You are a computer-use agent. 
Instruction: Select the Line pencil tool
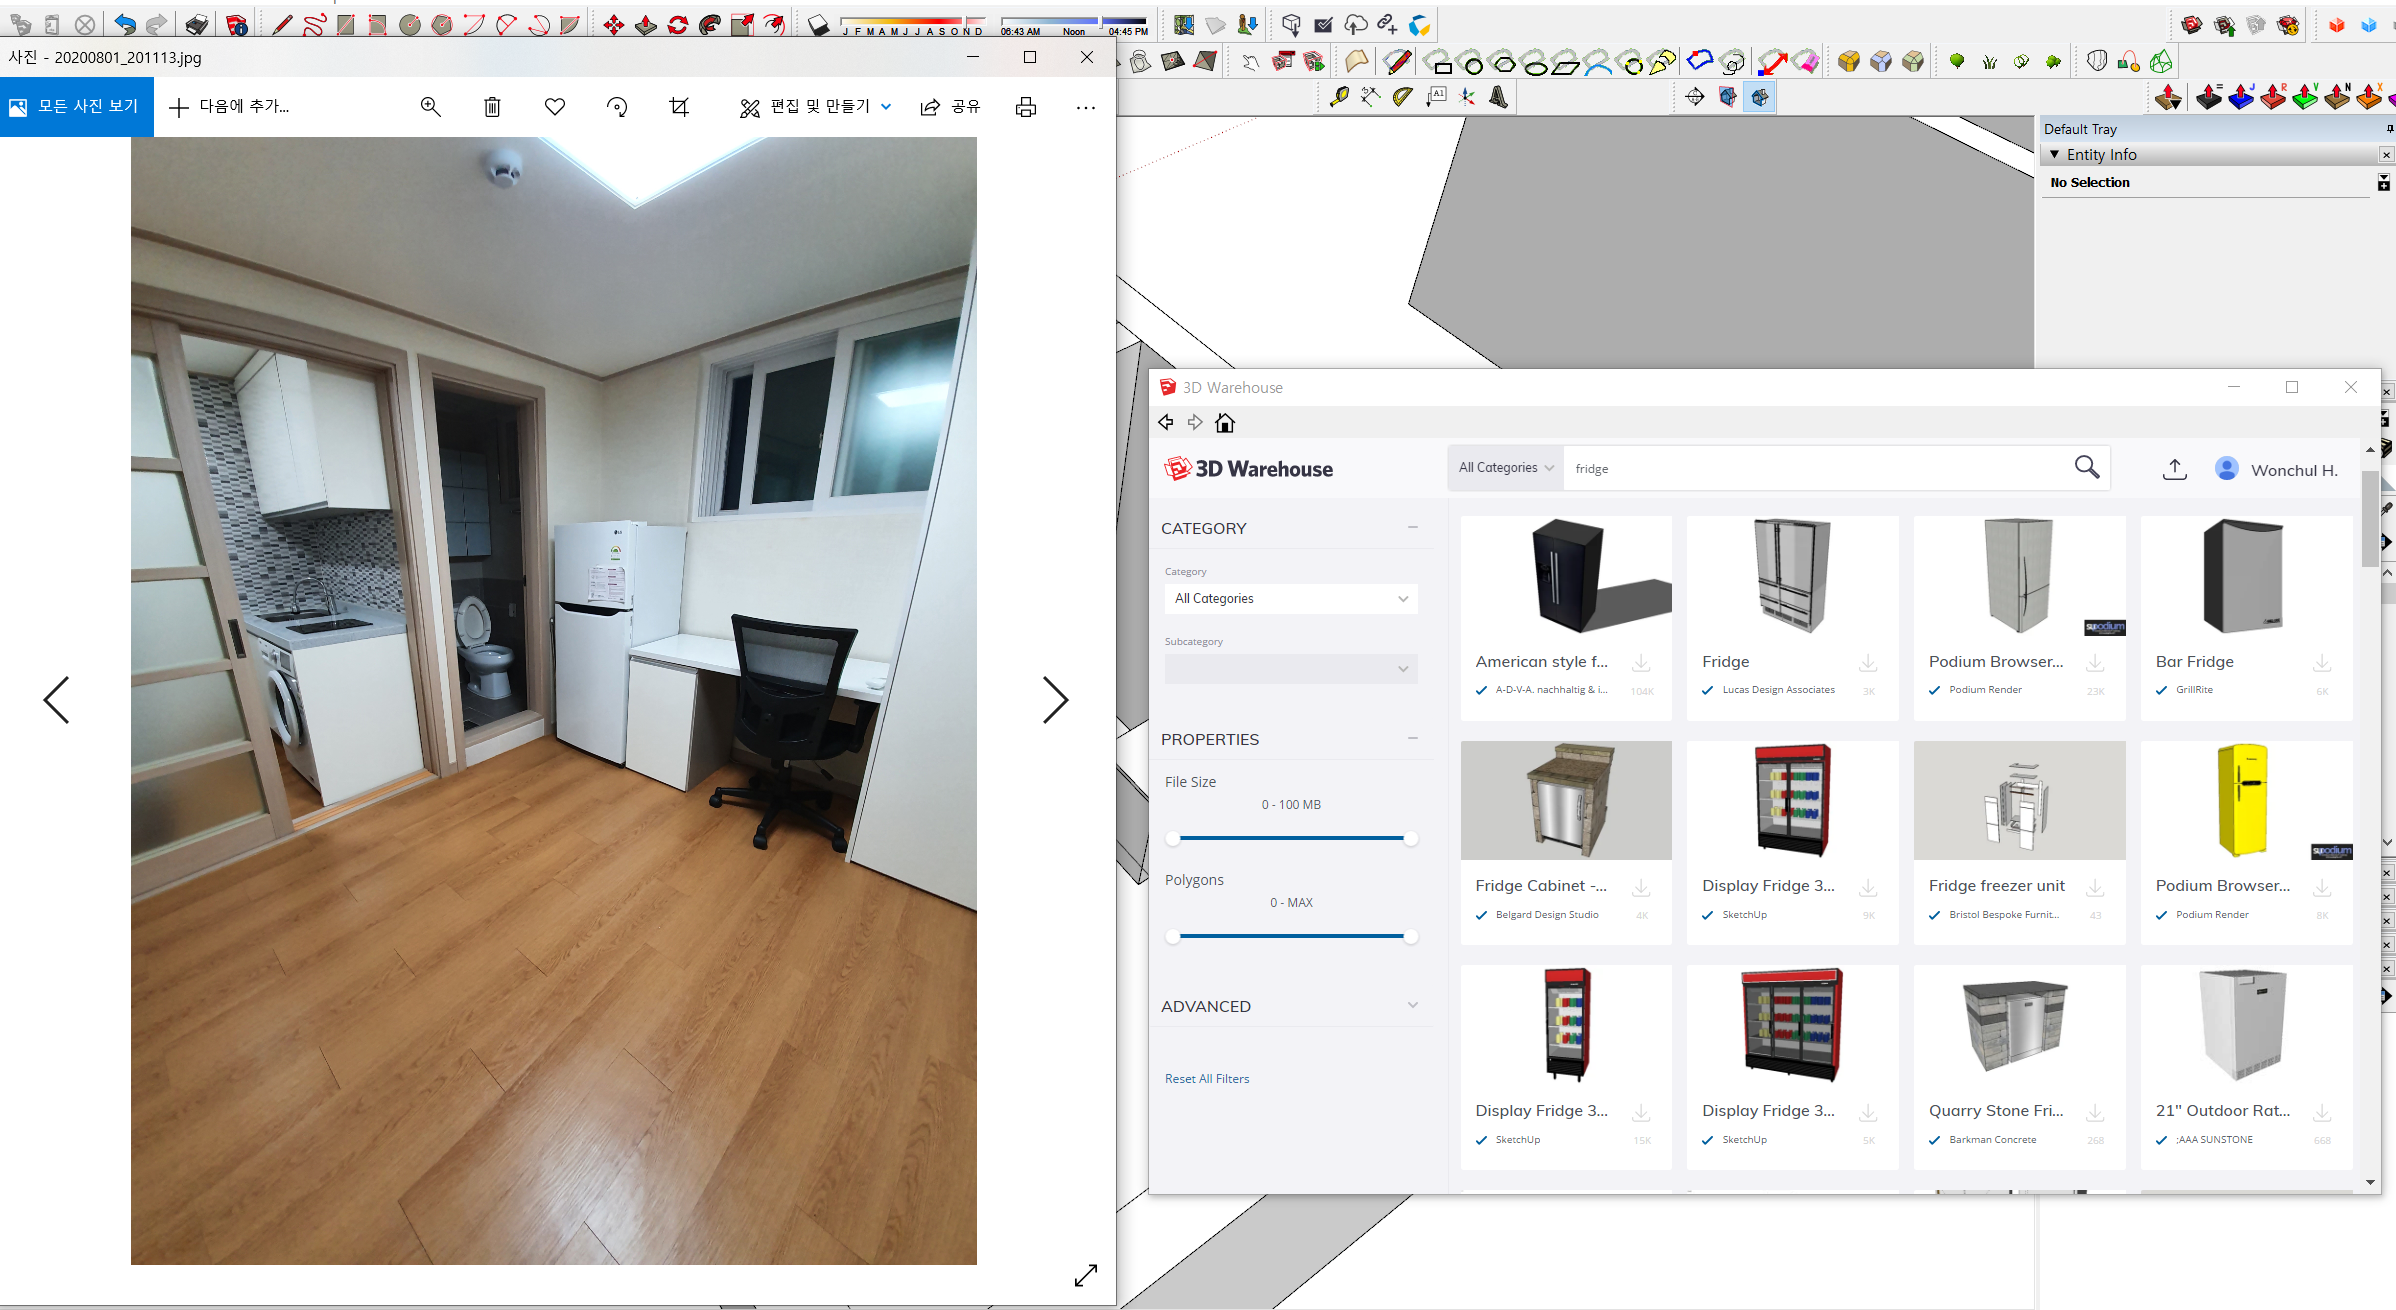coord(282,25)
